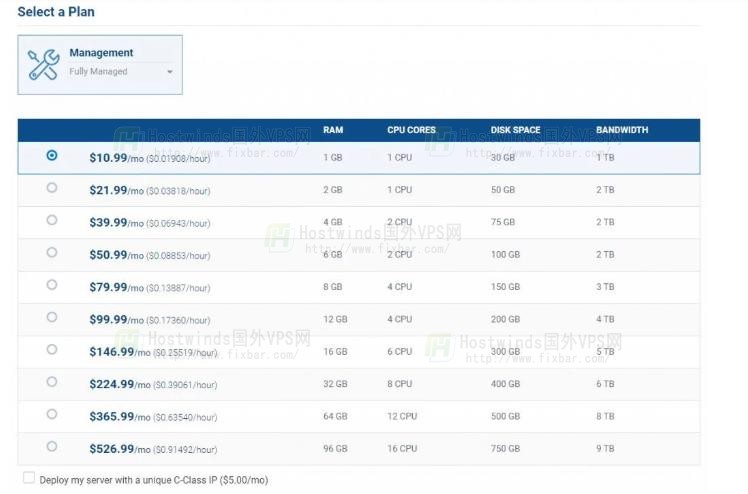This screenshot has width=748, height=494.
Task: Click the 64 GB RAM table cell
Action: pos(335,416)
